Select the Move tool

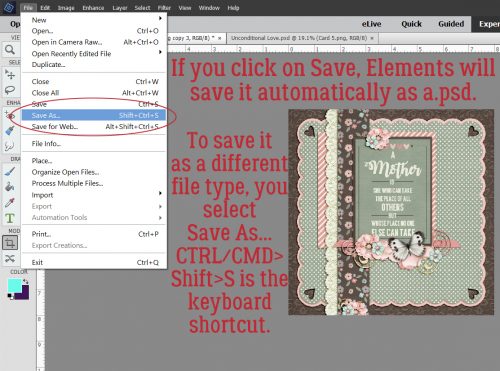[10, 74]
